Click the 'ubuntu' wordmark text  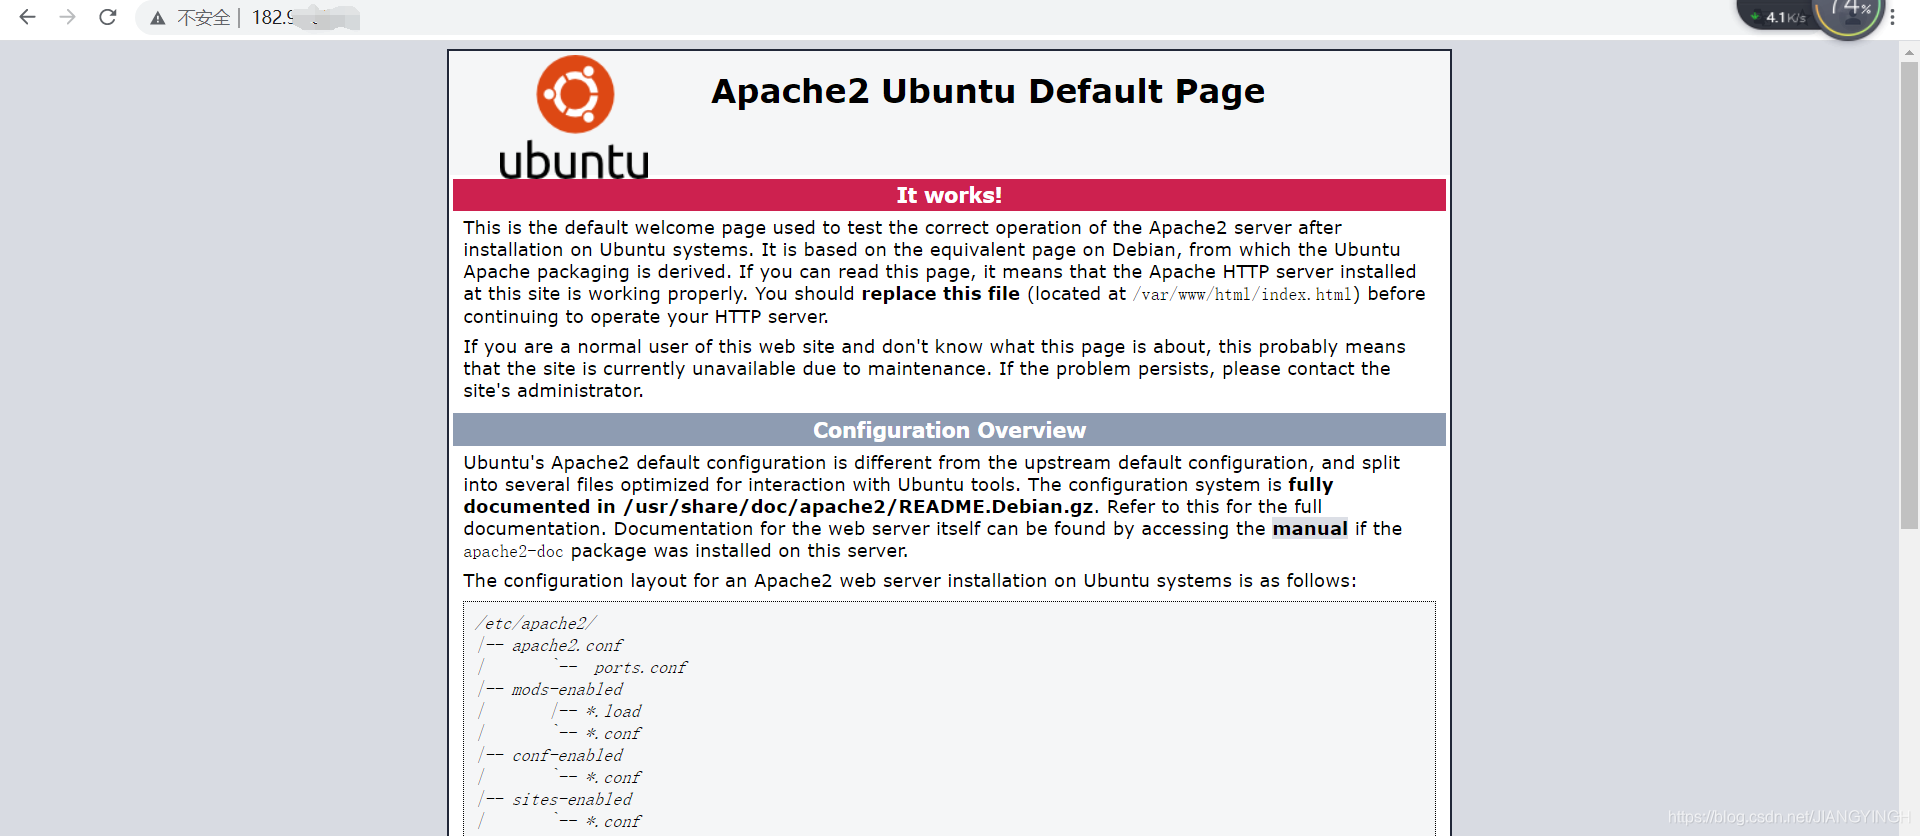click(574, 161)
